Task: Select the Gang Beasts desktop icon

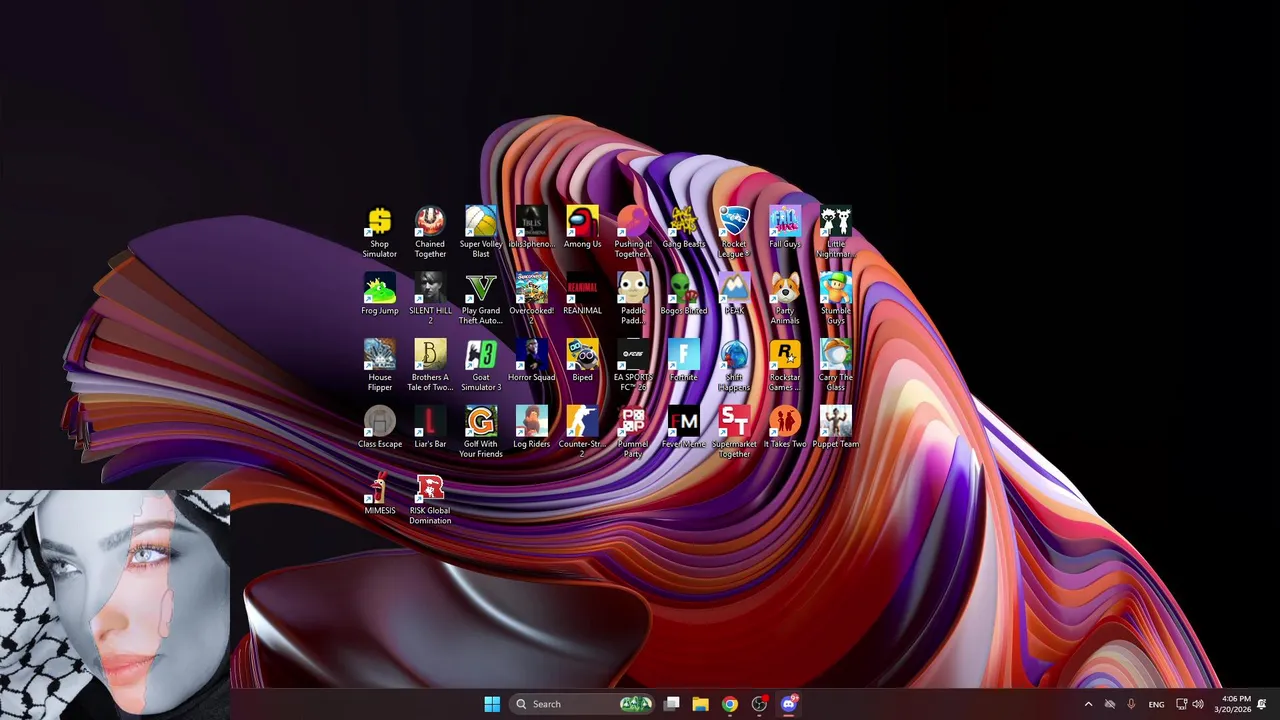Action: coord(683,228)
